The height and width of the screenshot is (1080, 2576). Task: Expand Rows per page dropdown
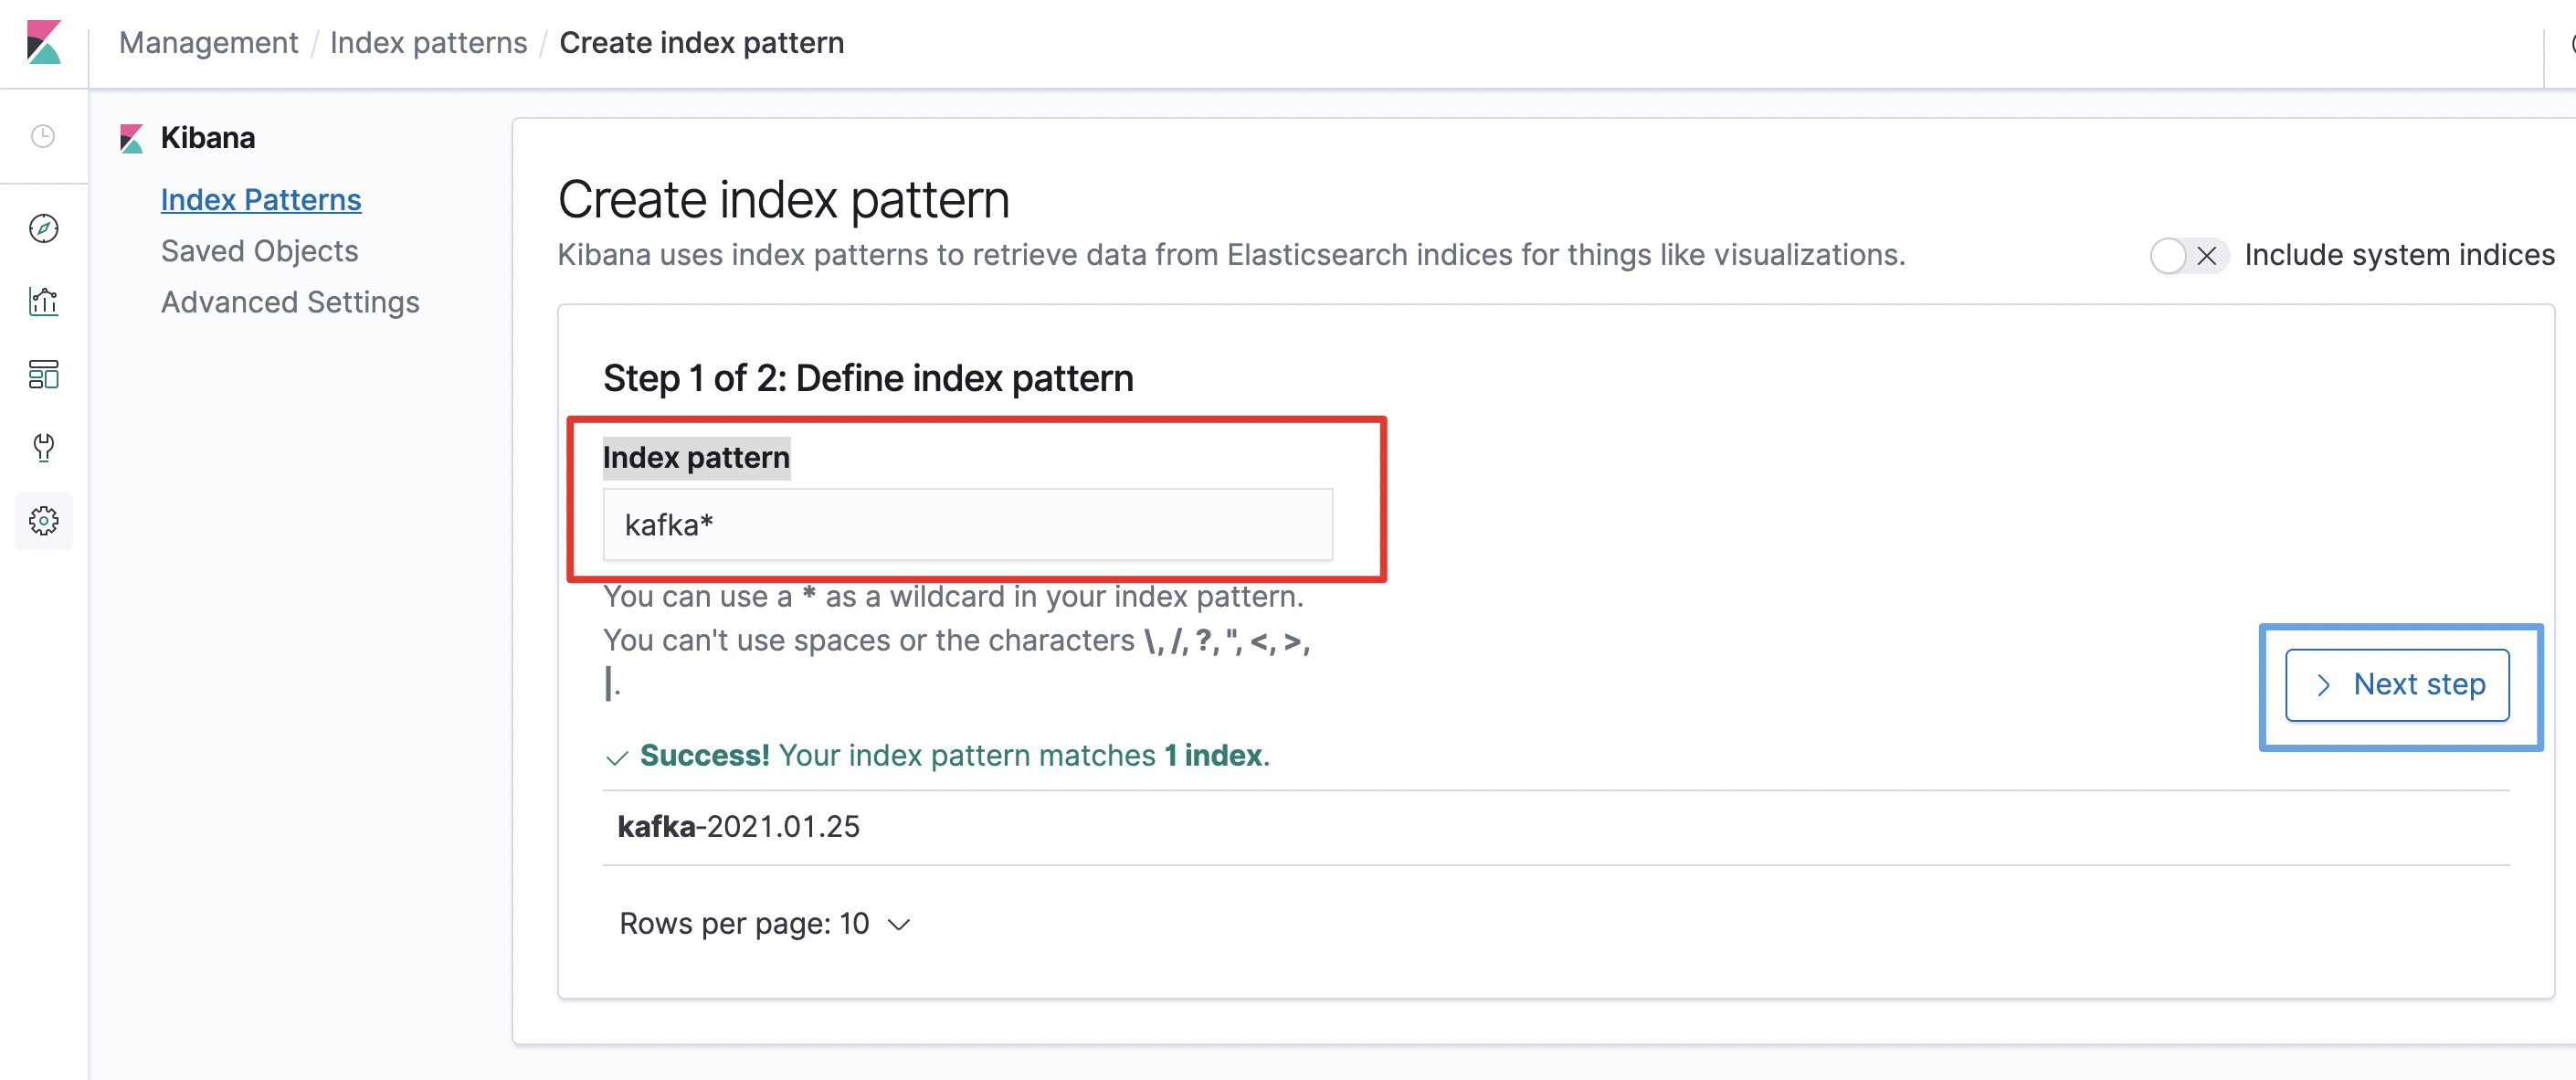tap(765, 923)
